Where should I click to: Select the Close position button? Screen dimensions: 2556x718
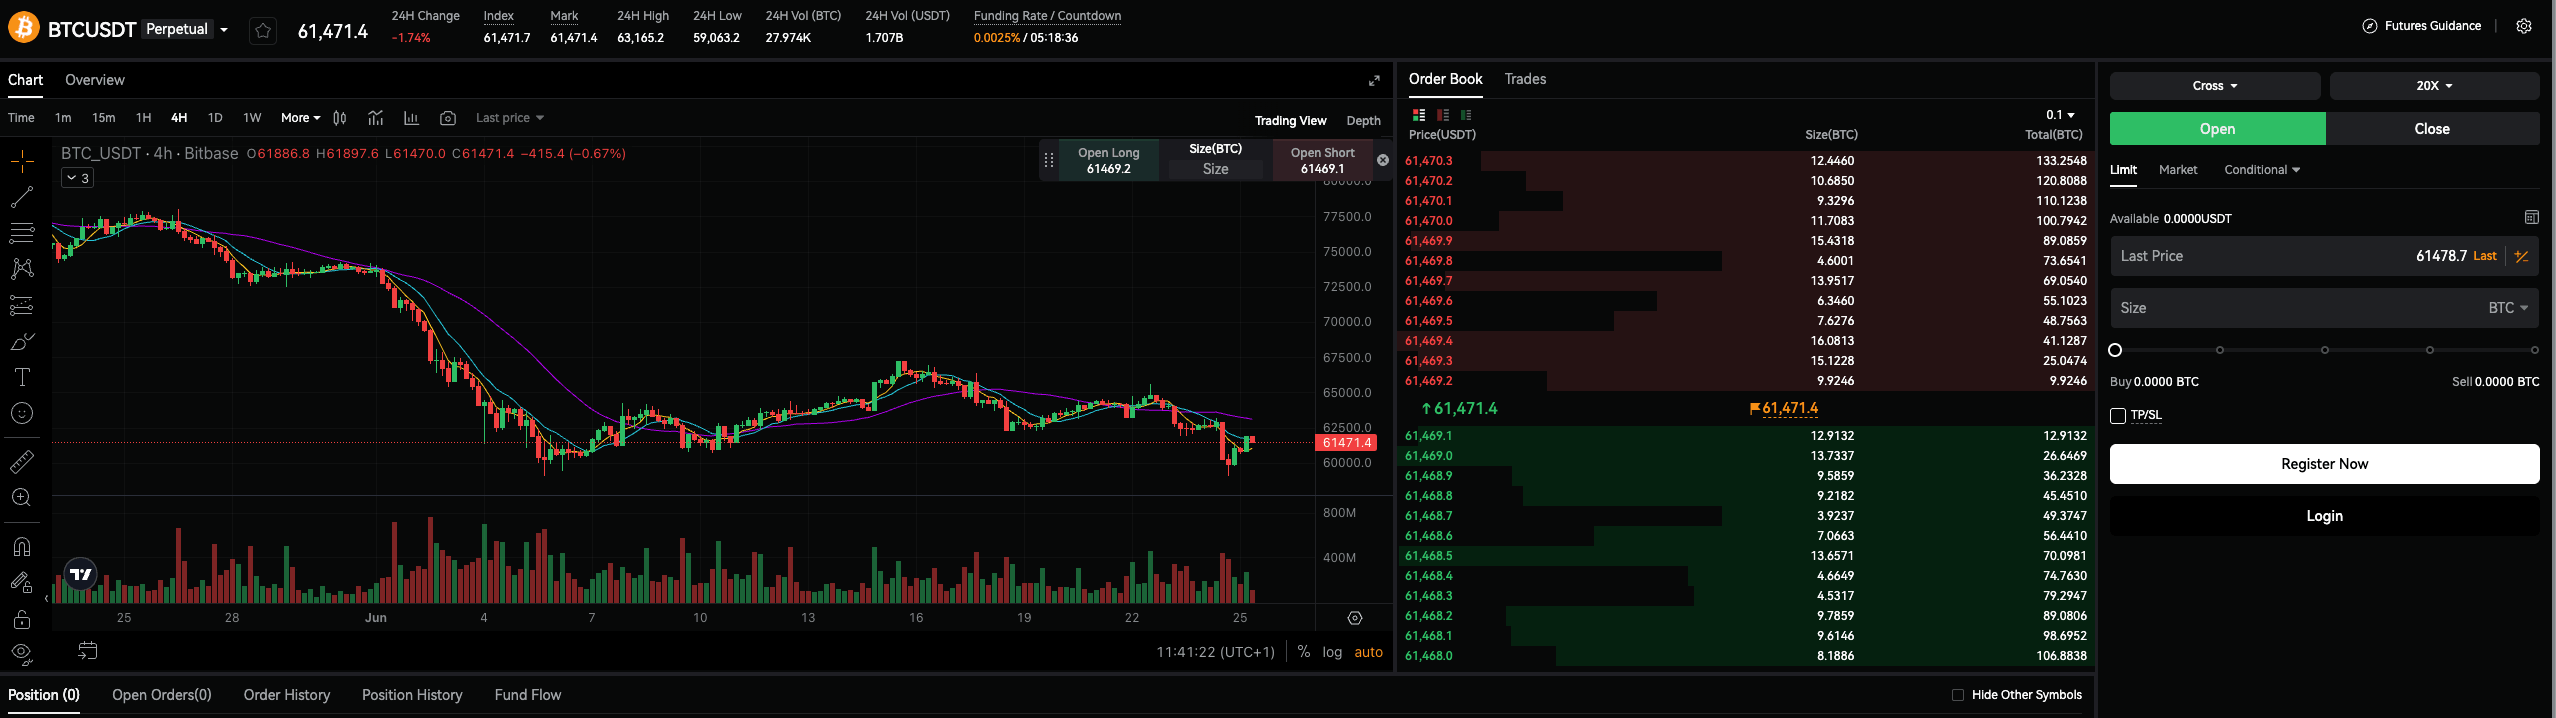[x=2432, y=129]
